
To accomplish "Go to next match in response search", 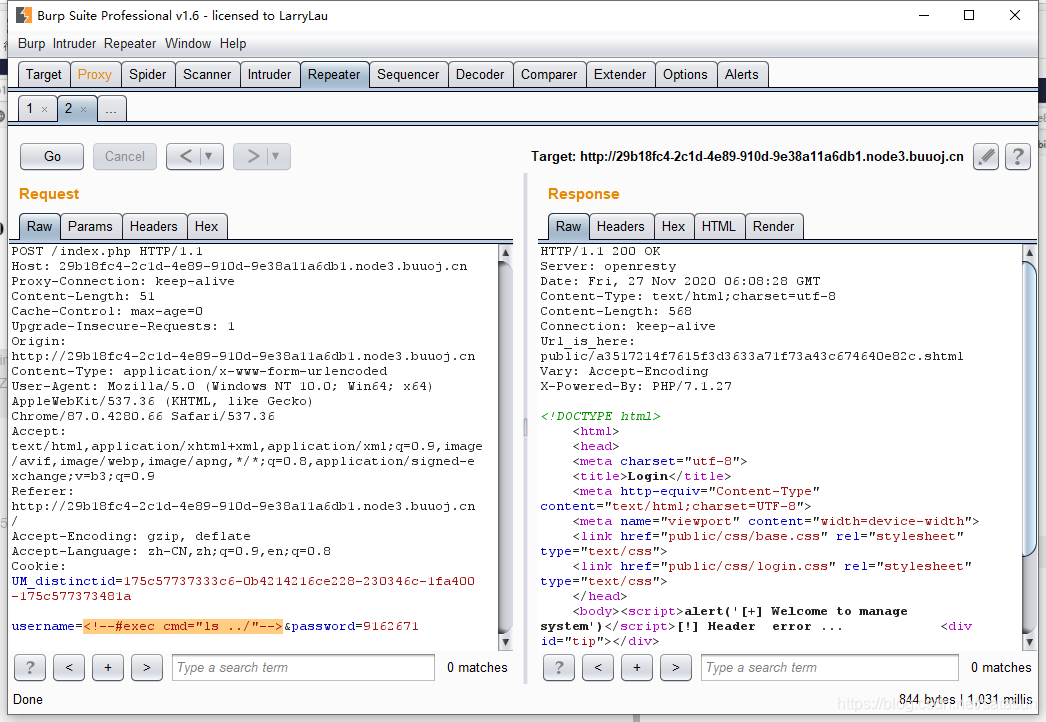I will tap(676, 667).
